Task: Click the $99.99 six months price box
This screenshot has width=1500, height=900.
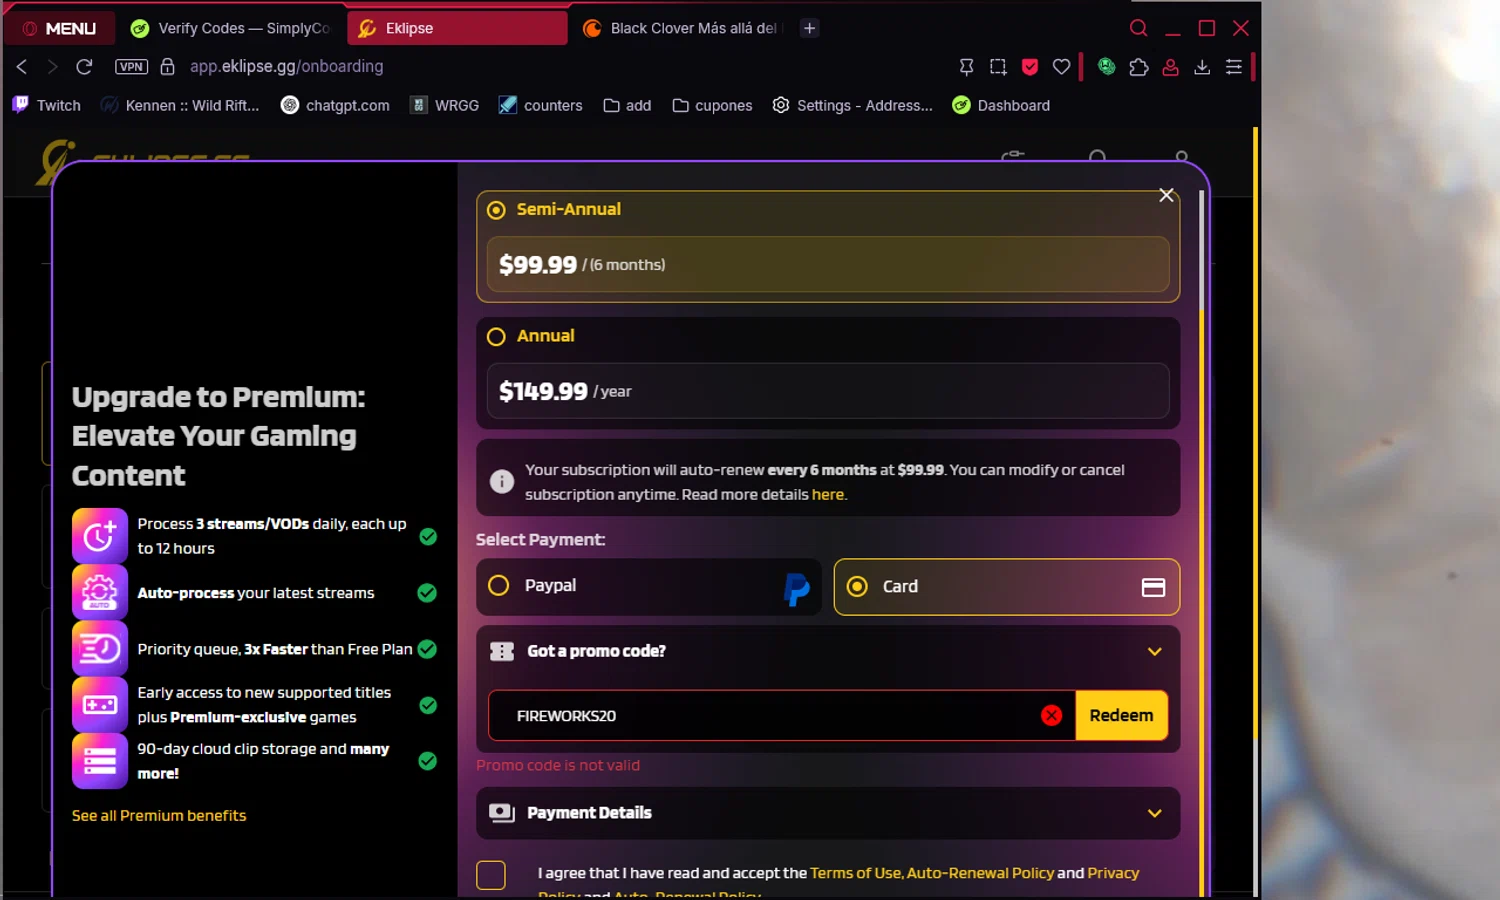Action: pyautogui.click(x=828, y=265)
